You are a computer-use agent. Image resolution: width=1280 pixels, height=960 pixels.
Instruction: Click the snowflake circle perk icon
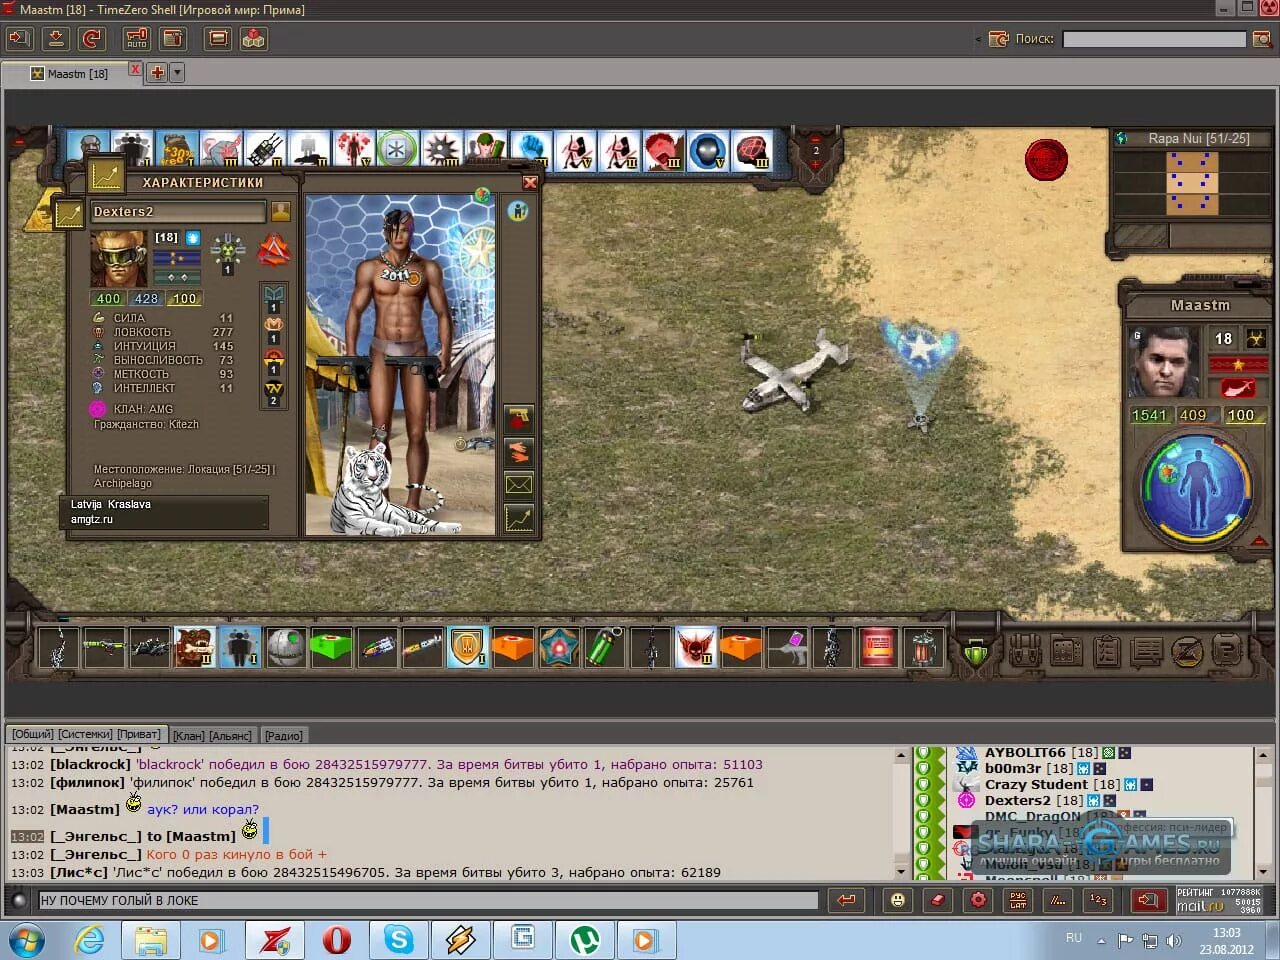(397, 150)
